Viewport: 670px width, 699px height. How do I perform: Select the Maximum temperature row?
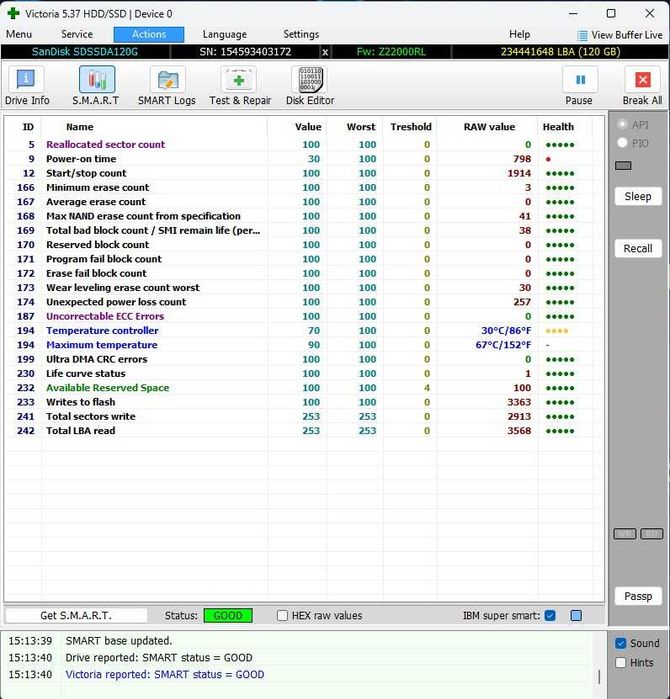pos(304,345)
